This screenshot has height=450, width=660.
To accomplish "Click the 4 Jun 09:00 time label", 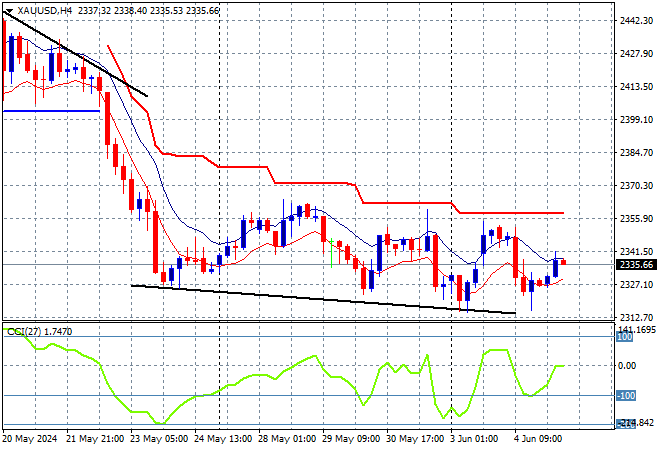I will [538, 439].
